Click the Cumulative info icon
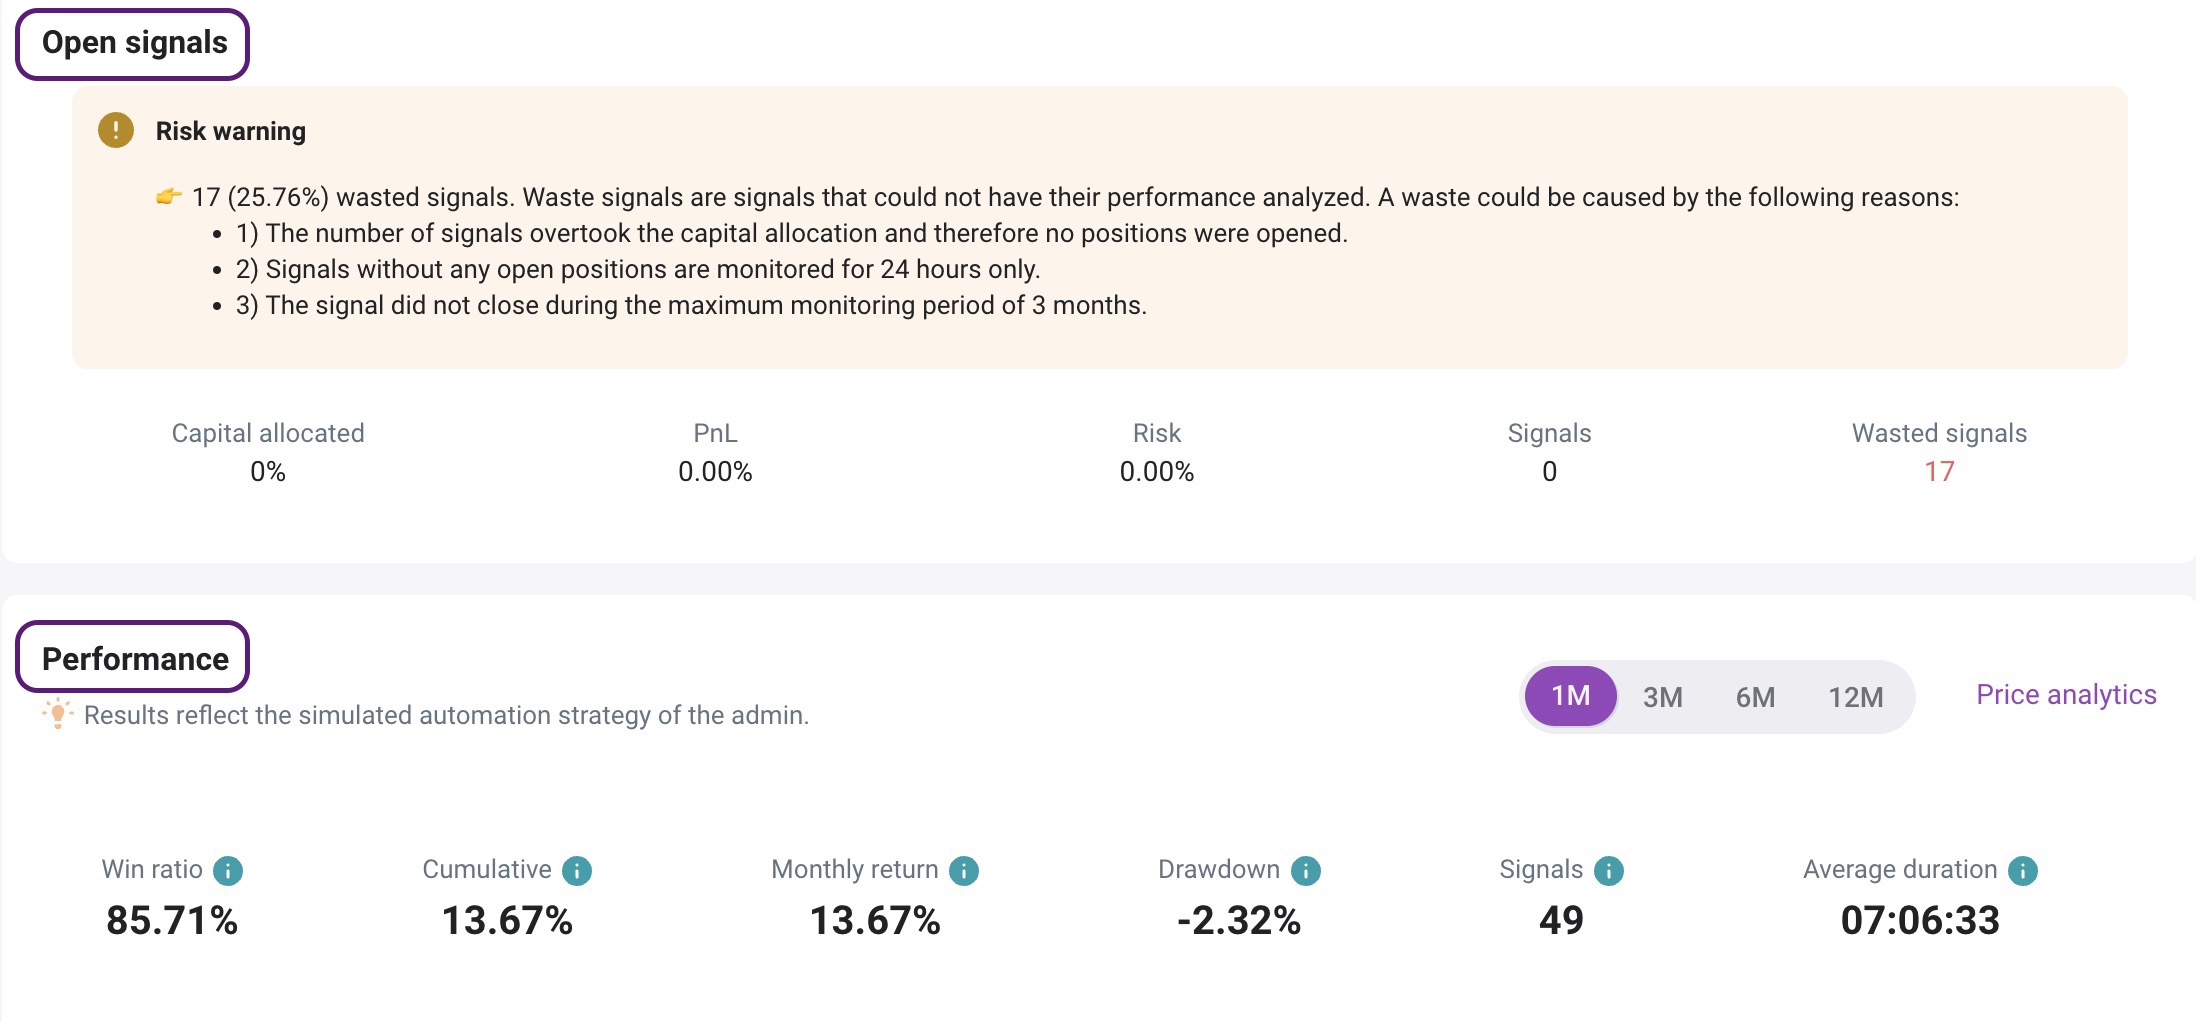 tap(577, 871)
